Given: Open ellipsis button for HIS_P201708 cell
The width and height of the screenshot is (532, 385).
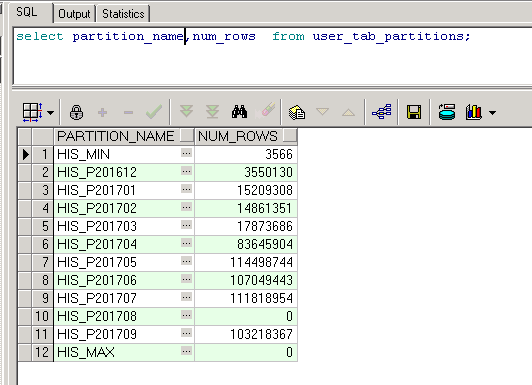Looking at the screenshot, I should coord(186,315).
